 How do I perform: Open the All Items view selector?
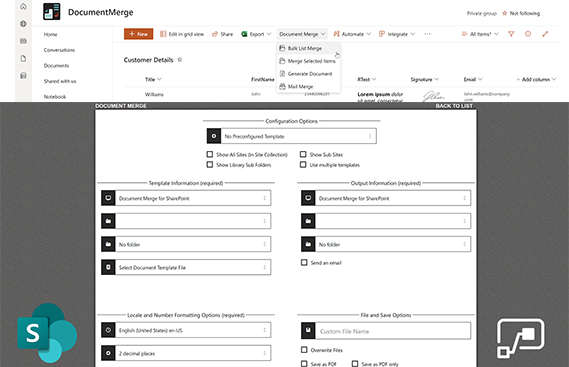click(x=480, y=34)
